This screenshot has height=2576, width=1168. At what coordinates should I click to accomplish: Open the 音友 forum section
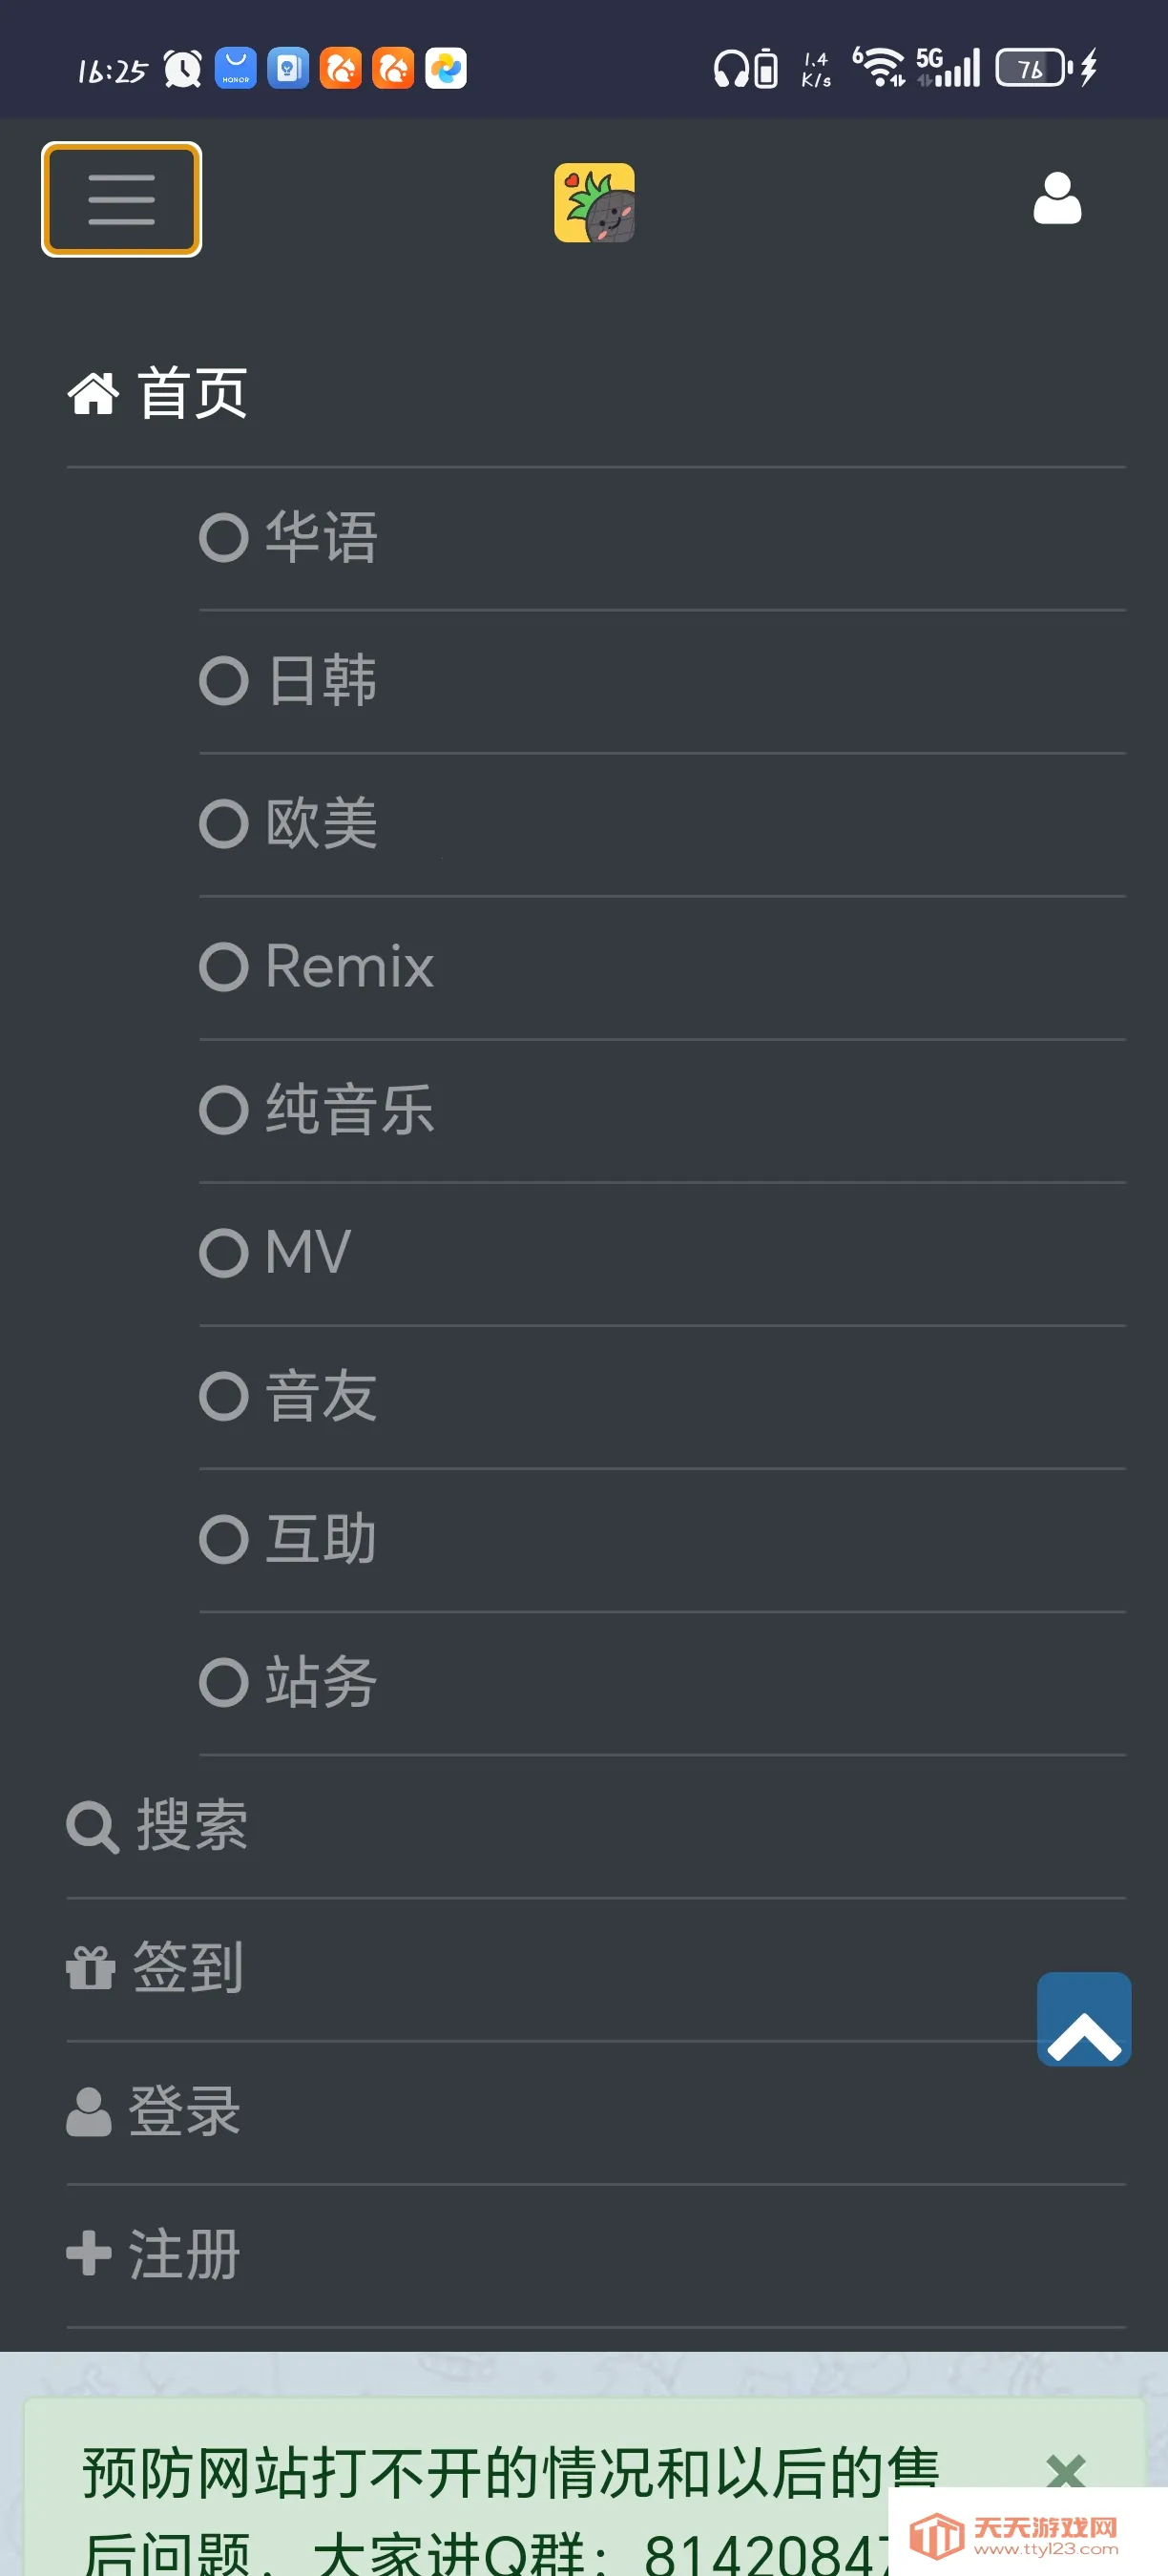[x=289, y=1396]
